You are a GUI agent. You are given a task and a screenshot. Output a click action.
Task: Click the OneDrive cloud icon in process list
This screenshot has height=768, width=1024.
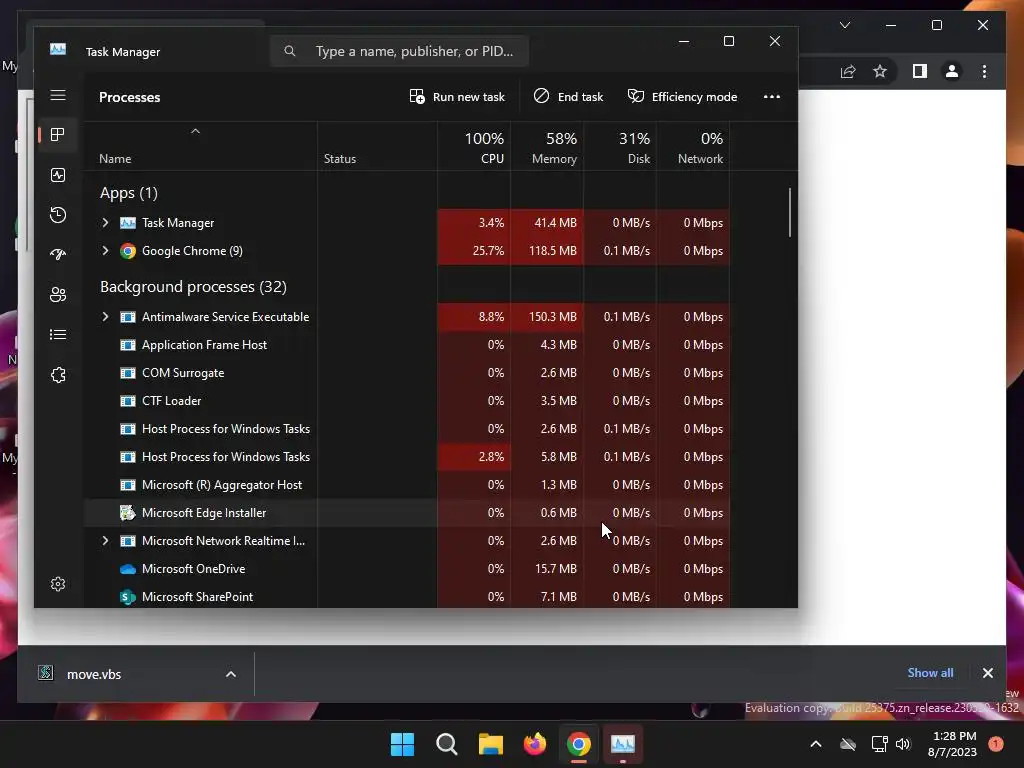coord(128,569)
